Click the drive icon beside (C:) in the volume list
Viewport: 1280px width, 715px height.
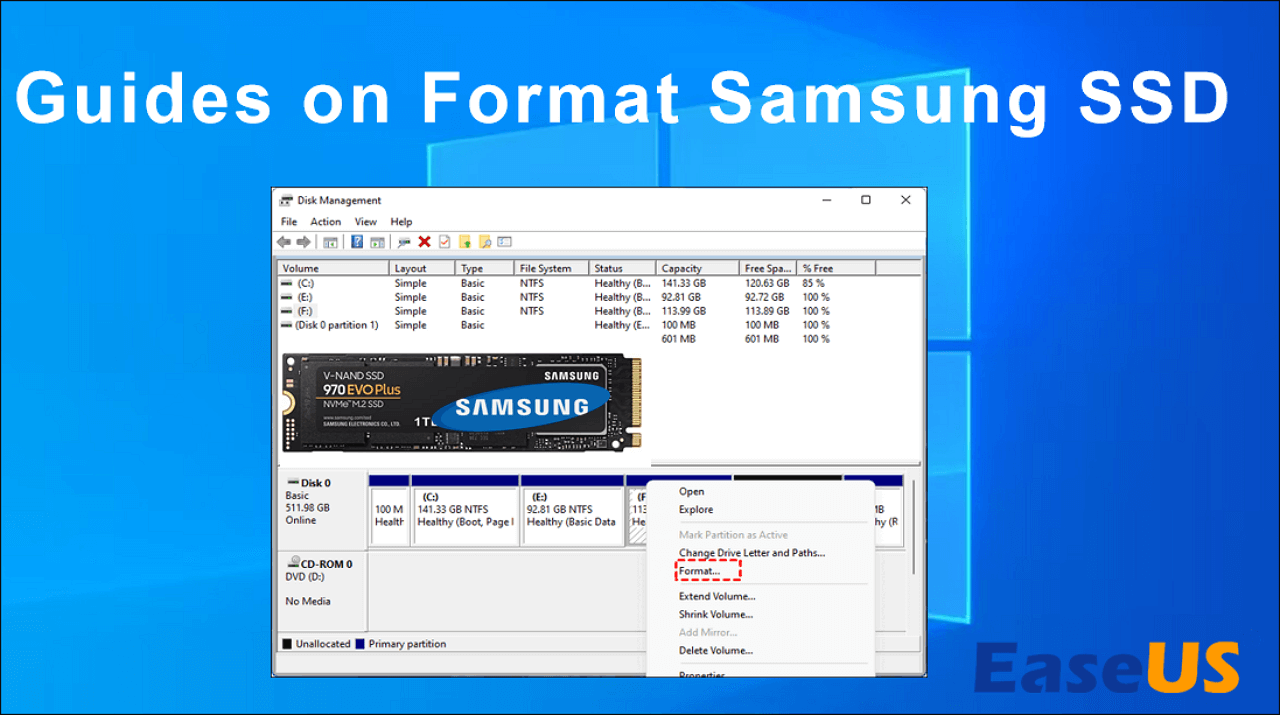[287, 284]
